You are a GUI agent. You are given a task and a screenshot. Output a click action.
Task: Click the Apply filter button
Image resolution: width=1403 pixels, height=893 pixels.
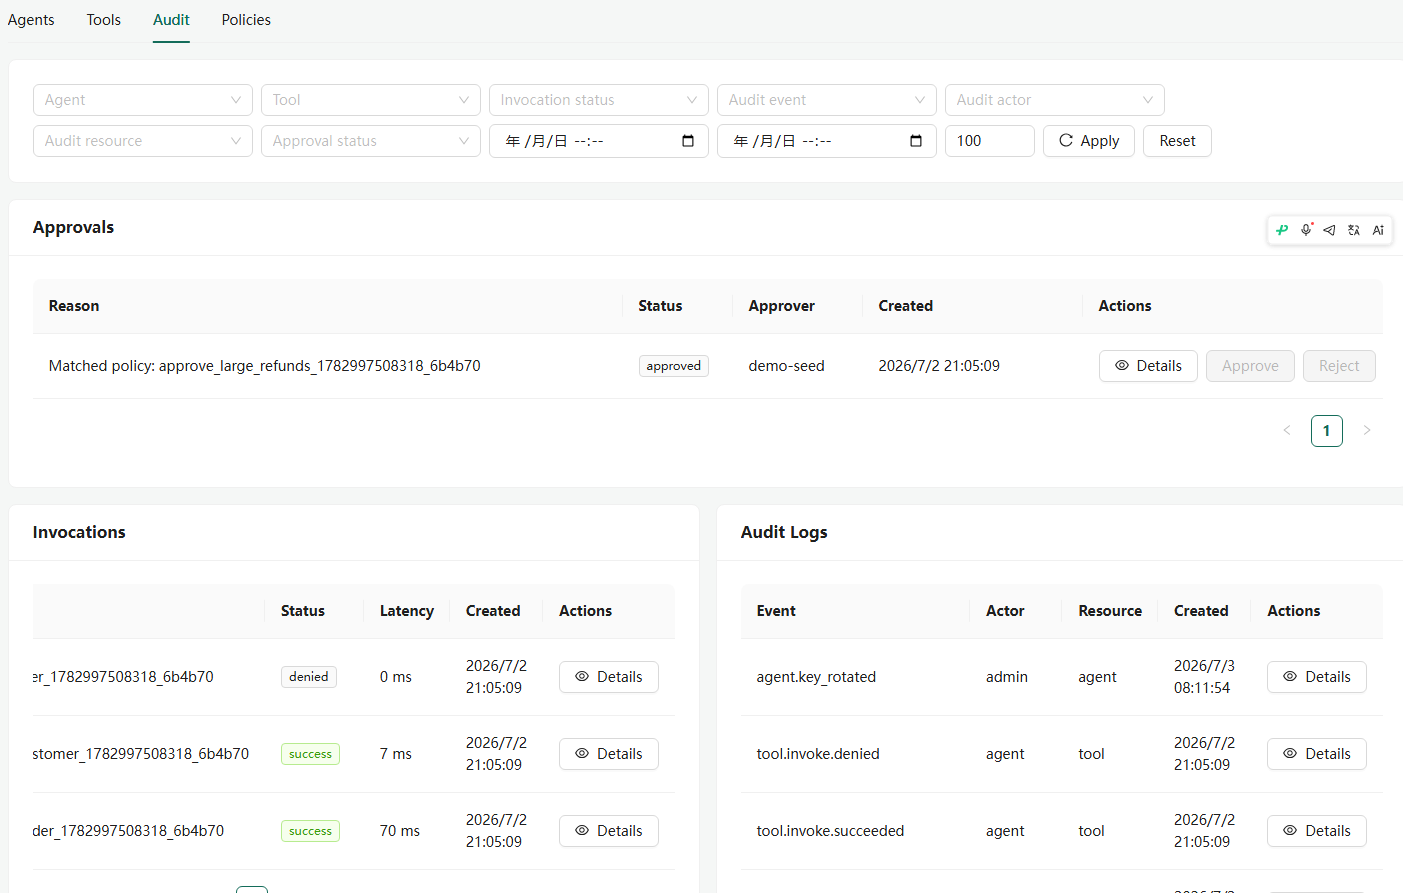[1089, 141]
